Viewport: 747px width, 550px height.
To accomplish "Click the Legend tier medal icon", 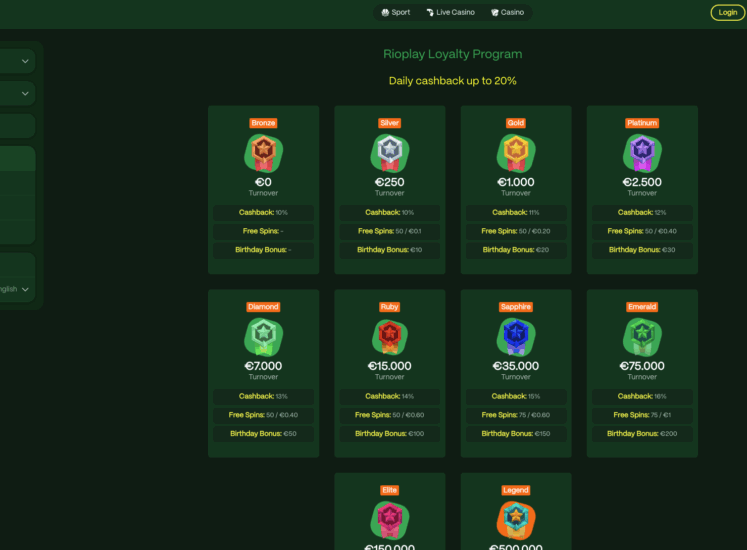I will pos(516,520).
